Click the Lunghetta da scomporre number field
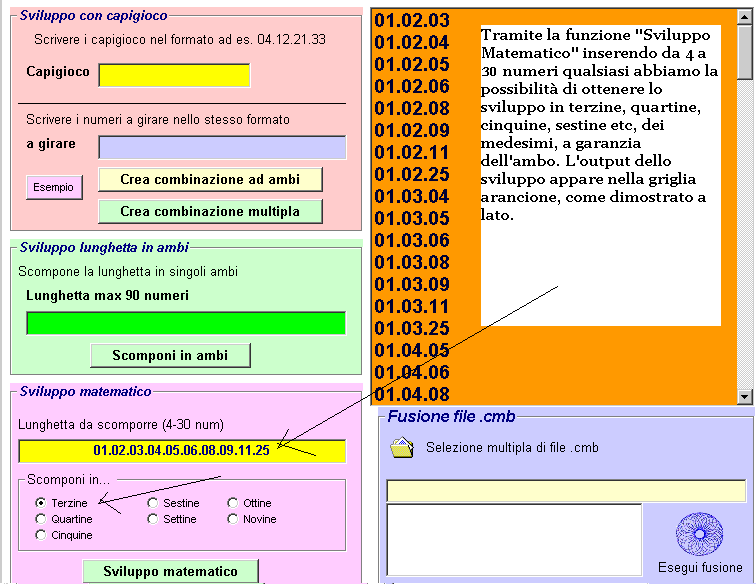The height and width of the screenshot is (584, 756). [x=181, y=451]
